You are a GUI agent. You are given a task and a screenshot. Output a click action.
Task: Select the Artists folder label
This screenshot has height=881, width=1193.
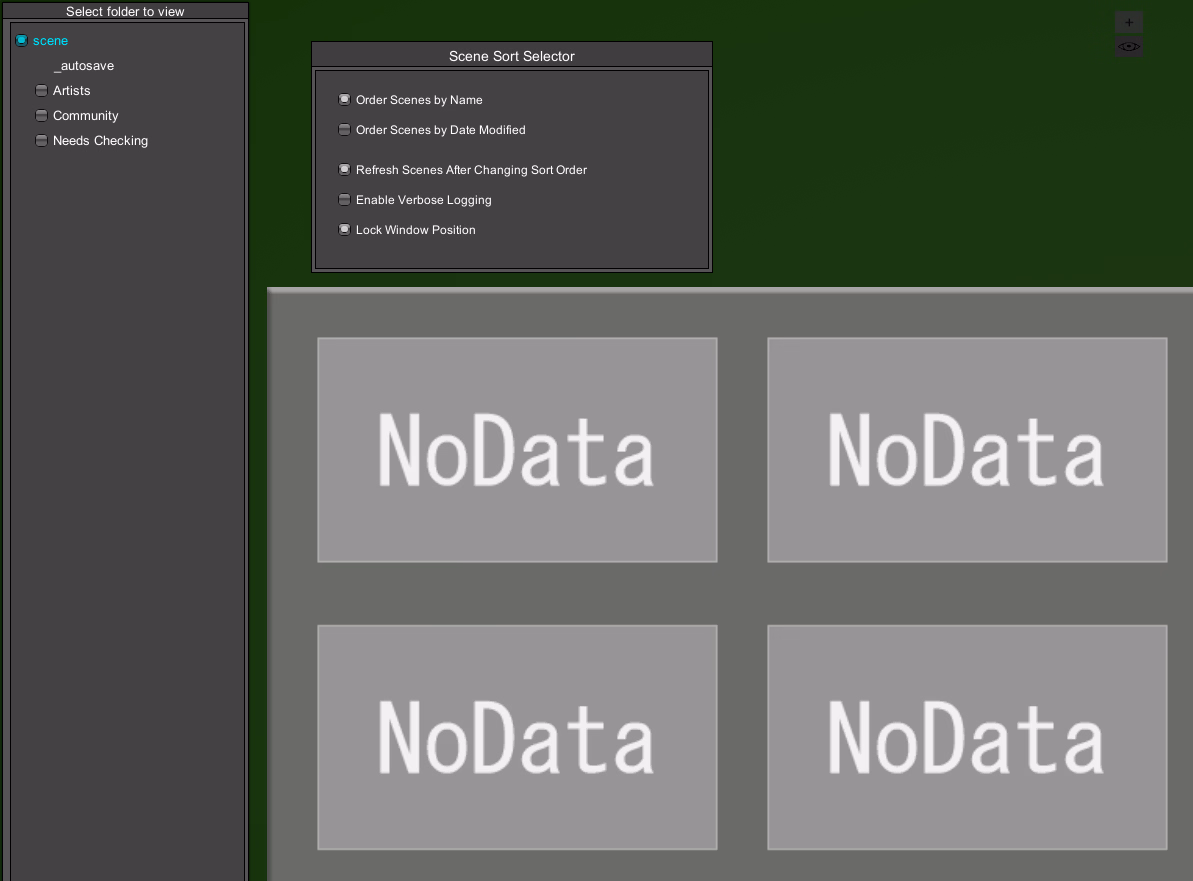[x=72, y=91]
